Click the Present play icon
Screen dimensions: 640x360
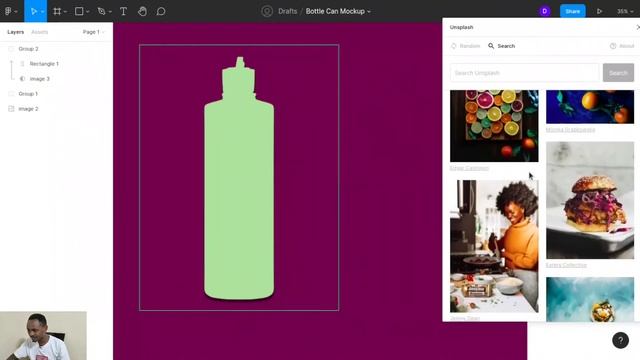599,11
